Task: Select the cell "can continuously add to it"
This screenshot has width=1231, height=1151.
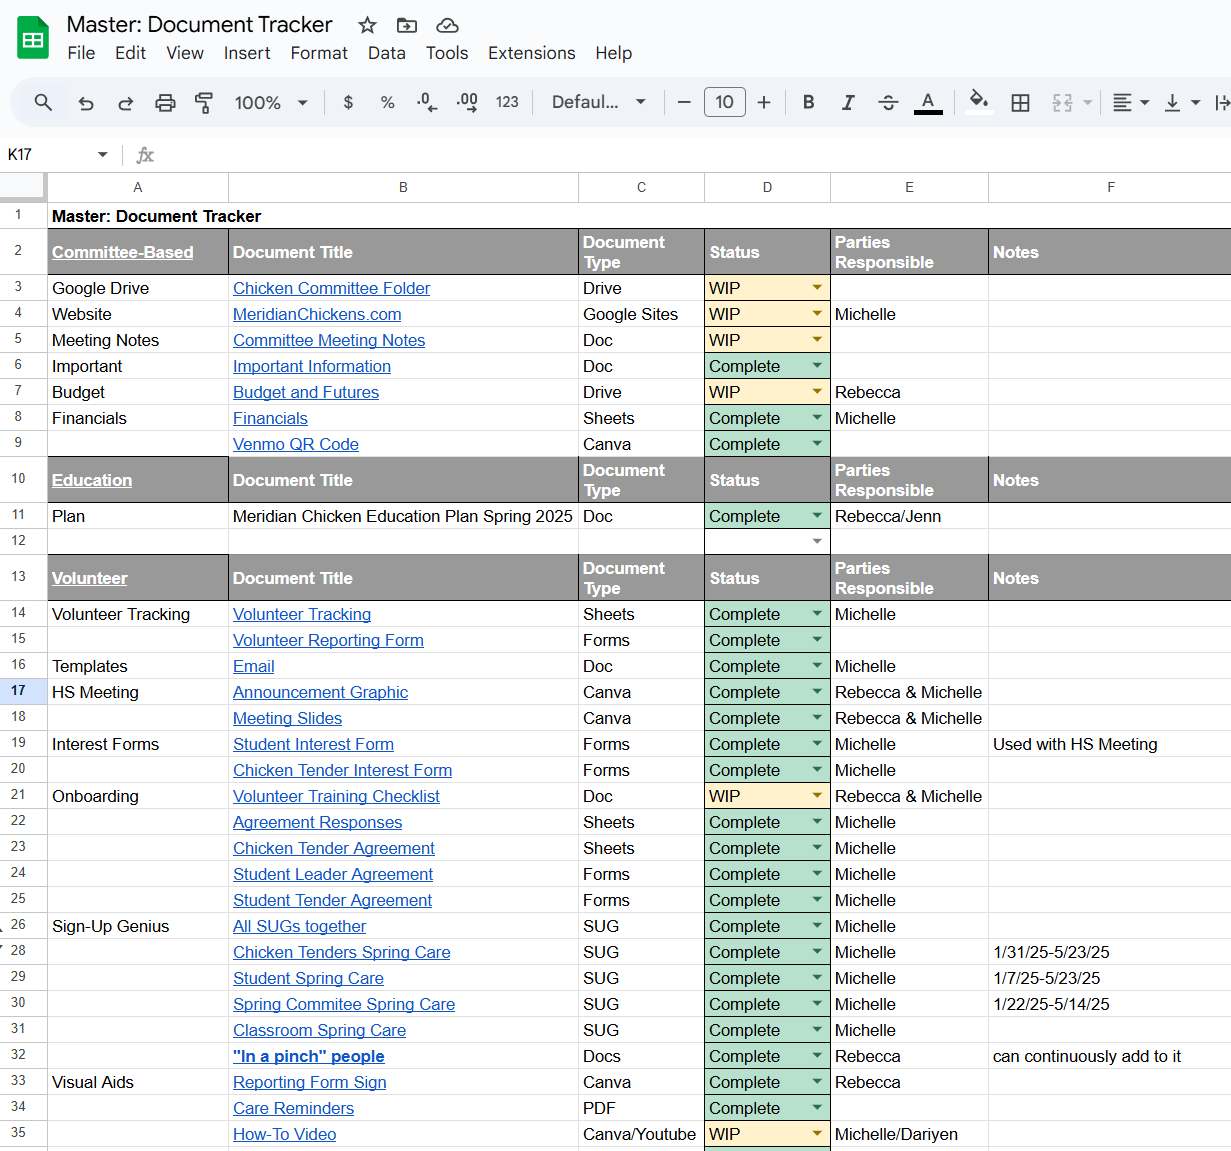Action: point(1109,1056)
